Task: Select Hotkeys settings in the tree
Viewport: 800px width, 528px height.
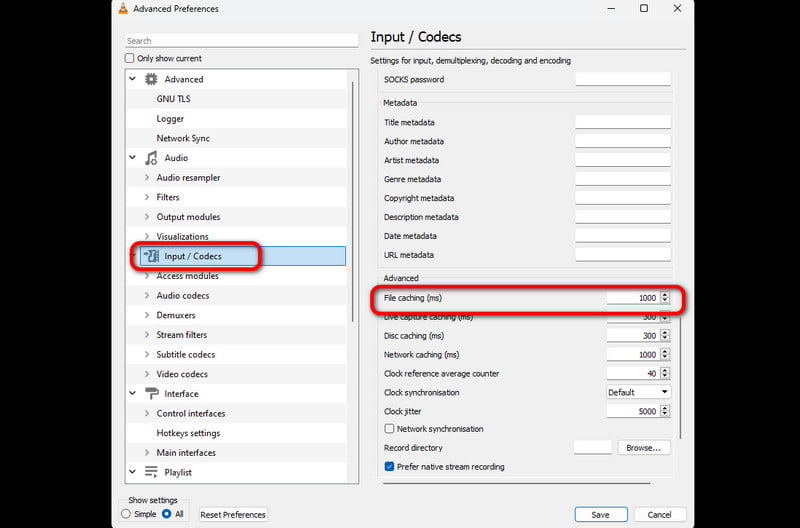Action: 188,433
